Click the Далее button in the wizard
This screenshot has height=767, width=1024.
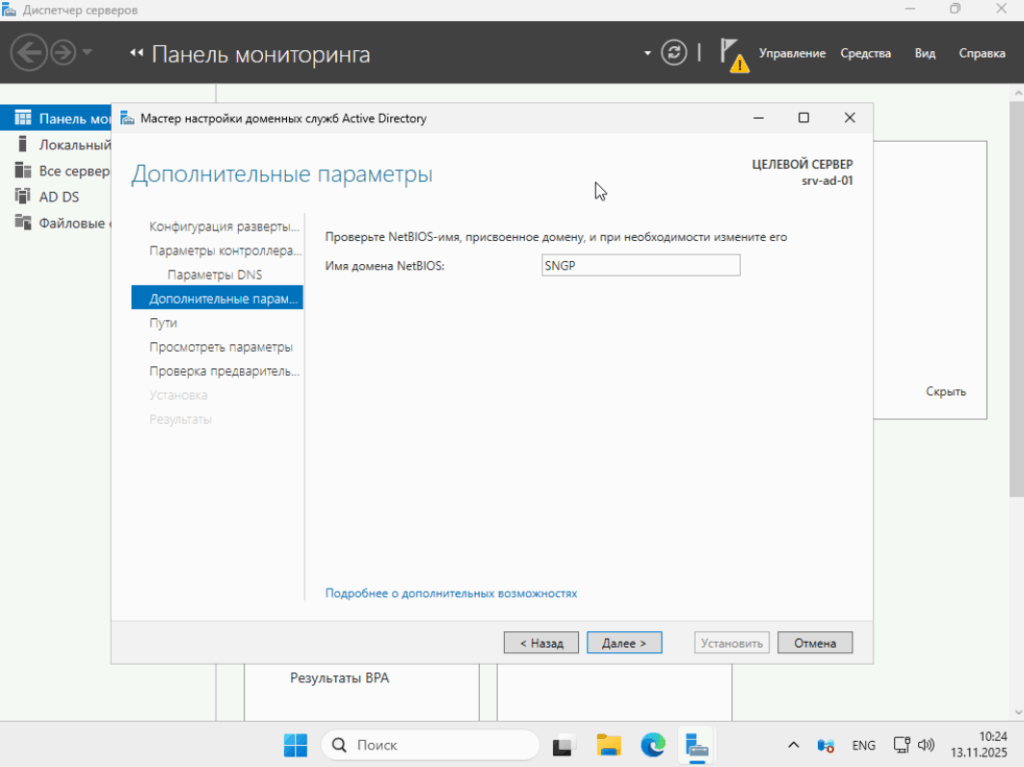pos(624,642)
